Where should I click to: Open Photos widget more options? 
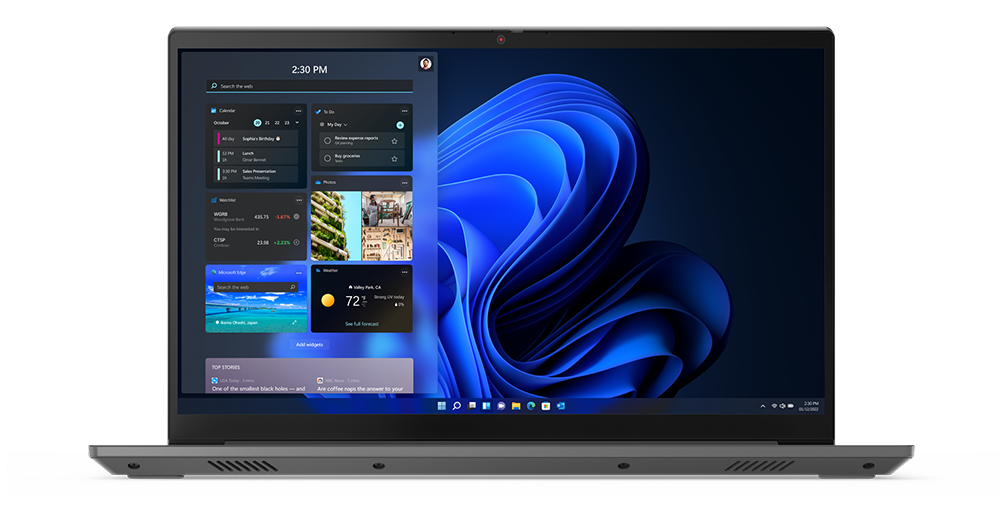coord(404,182)
